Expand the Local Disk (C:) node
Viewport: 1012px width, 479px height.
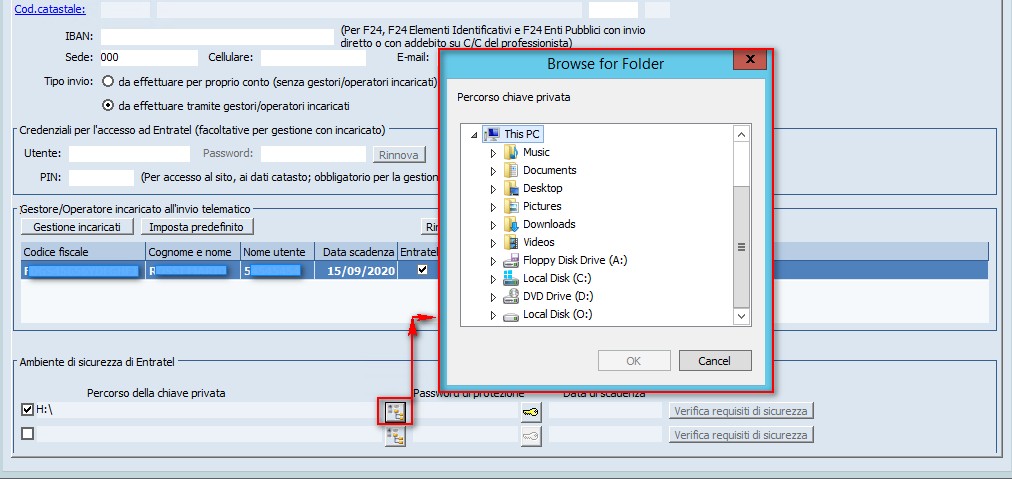click(x=494, y=280)
